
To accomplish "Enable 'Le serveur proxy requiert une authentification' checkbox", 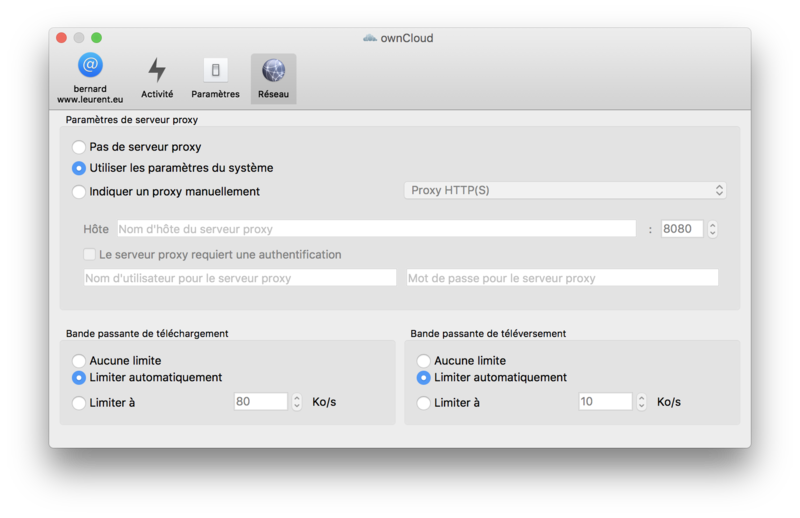I will tap(91, 255).
